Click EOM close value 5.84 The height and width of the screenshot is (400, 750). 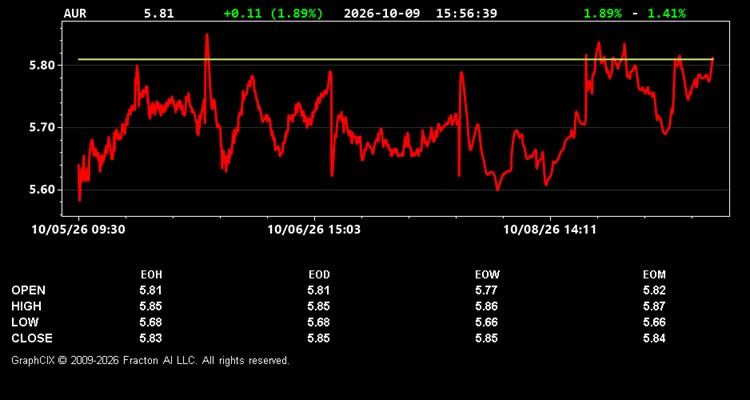pos(654,338)
